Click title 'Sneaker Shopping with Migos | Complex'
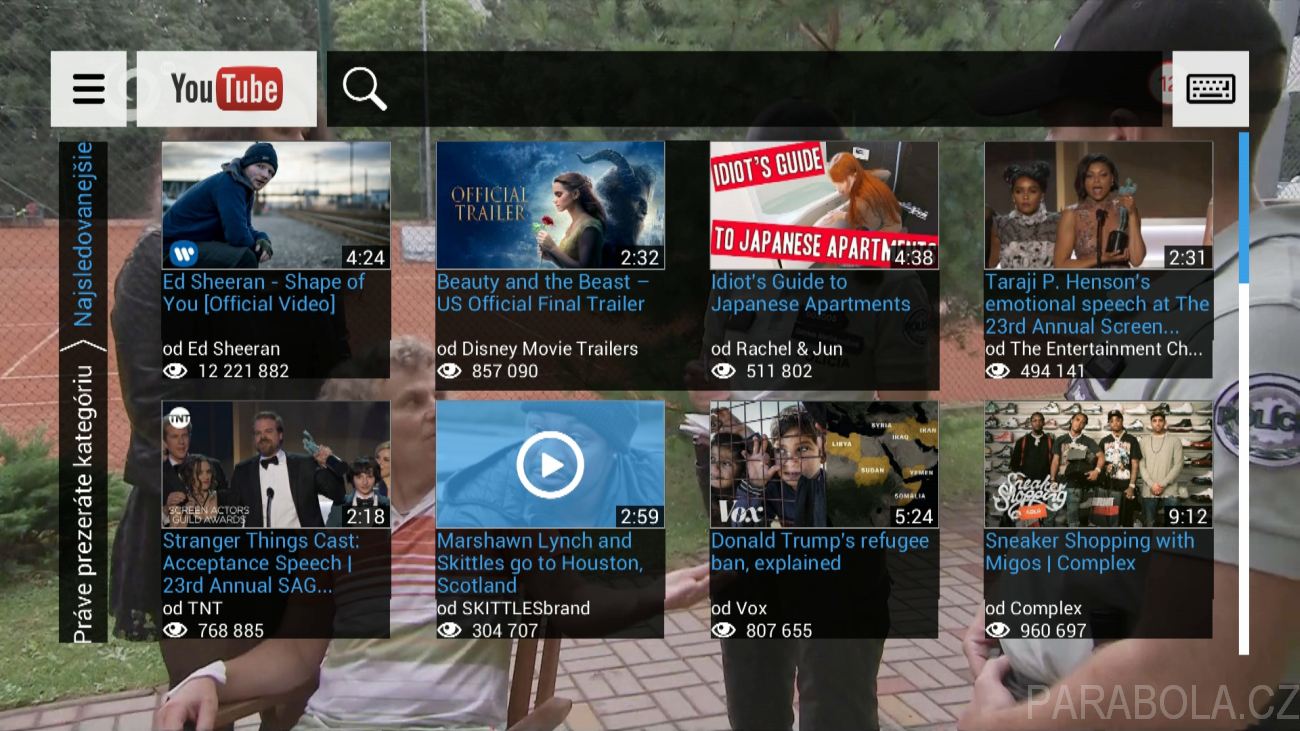Viewport: 1300px width, 731px height. pyautogui.click(x=1090, y=552)
